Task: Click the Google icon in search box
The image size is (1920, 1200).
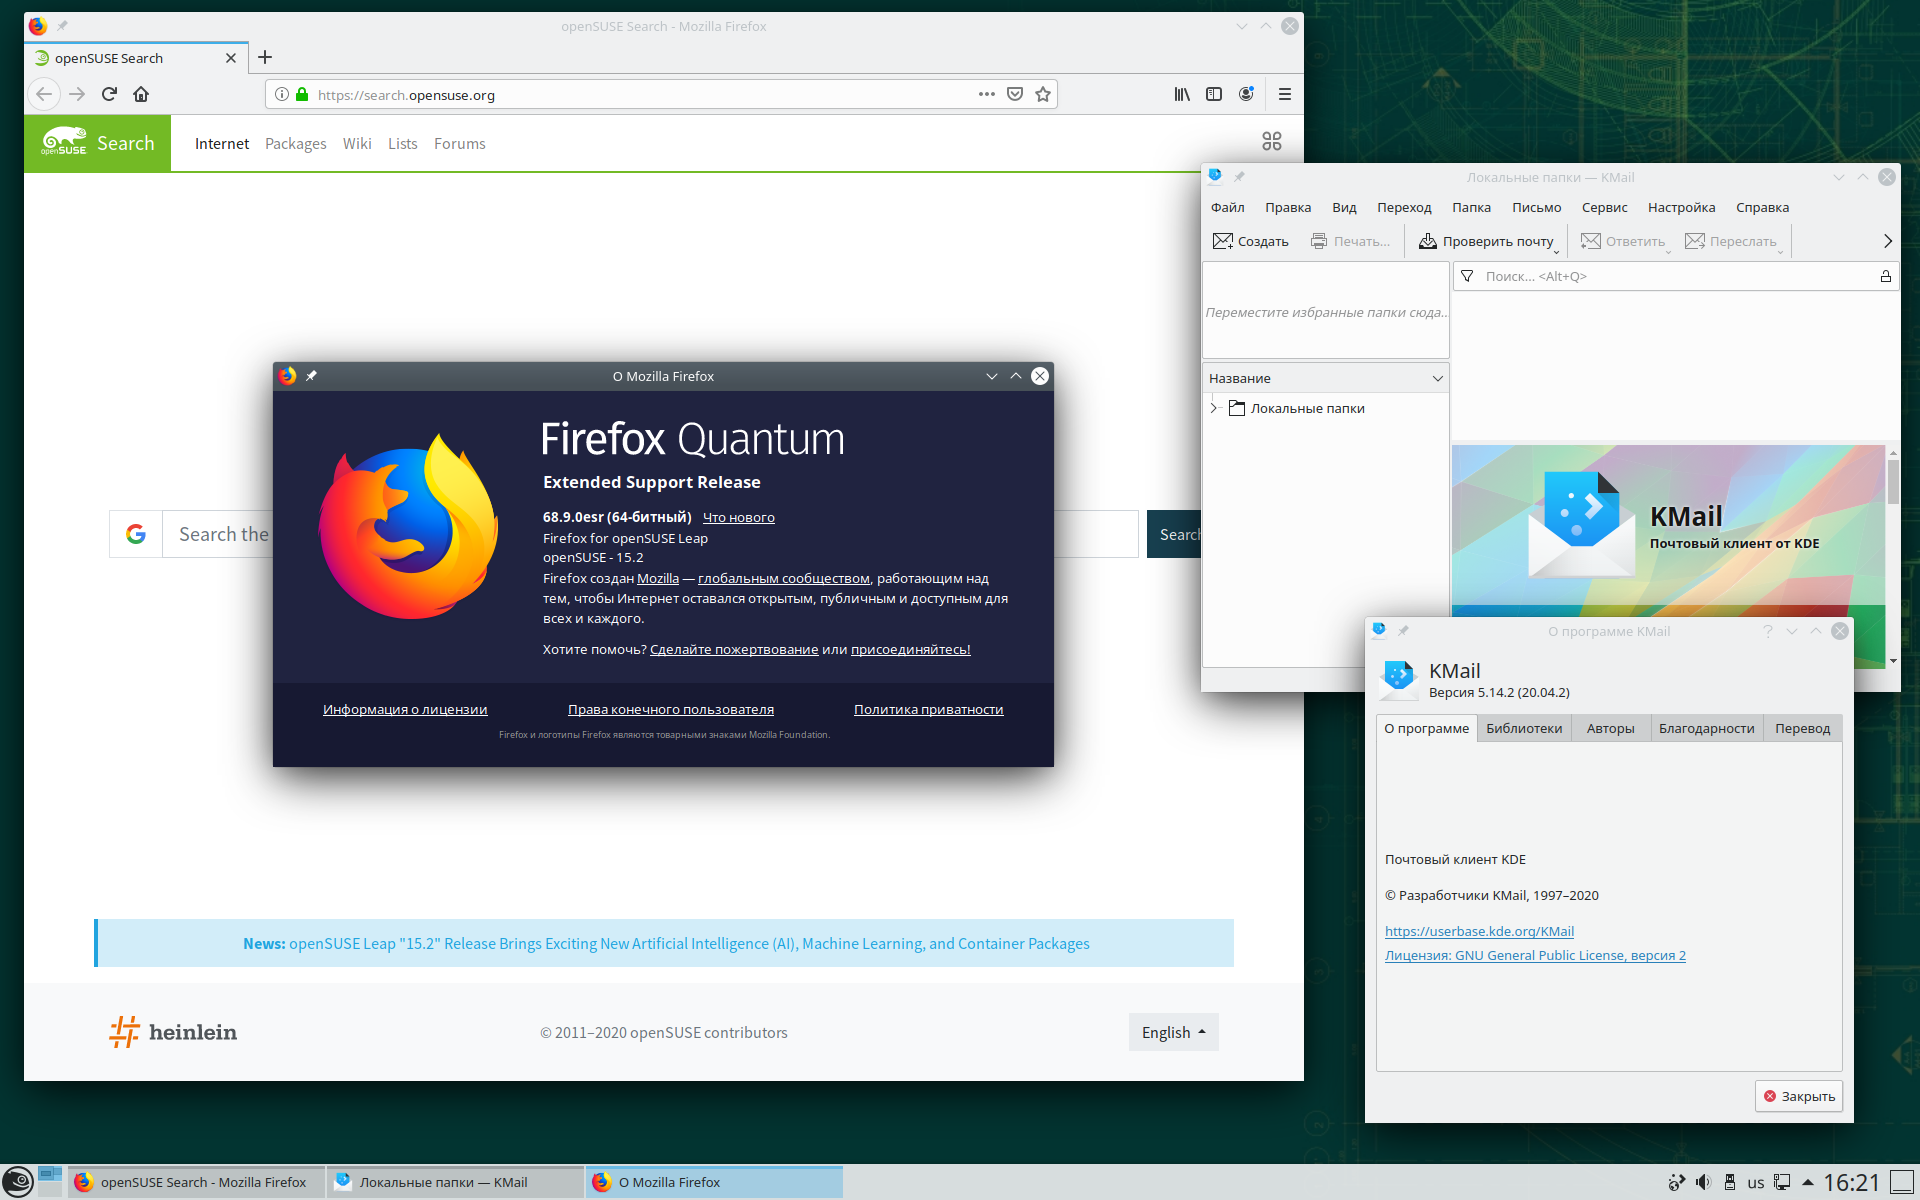Action: pos(136,534)
